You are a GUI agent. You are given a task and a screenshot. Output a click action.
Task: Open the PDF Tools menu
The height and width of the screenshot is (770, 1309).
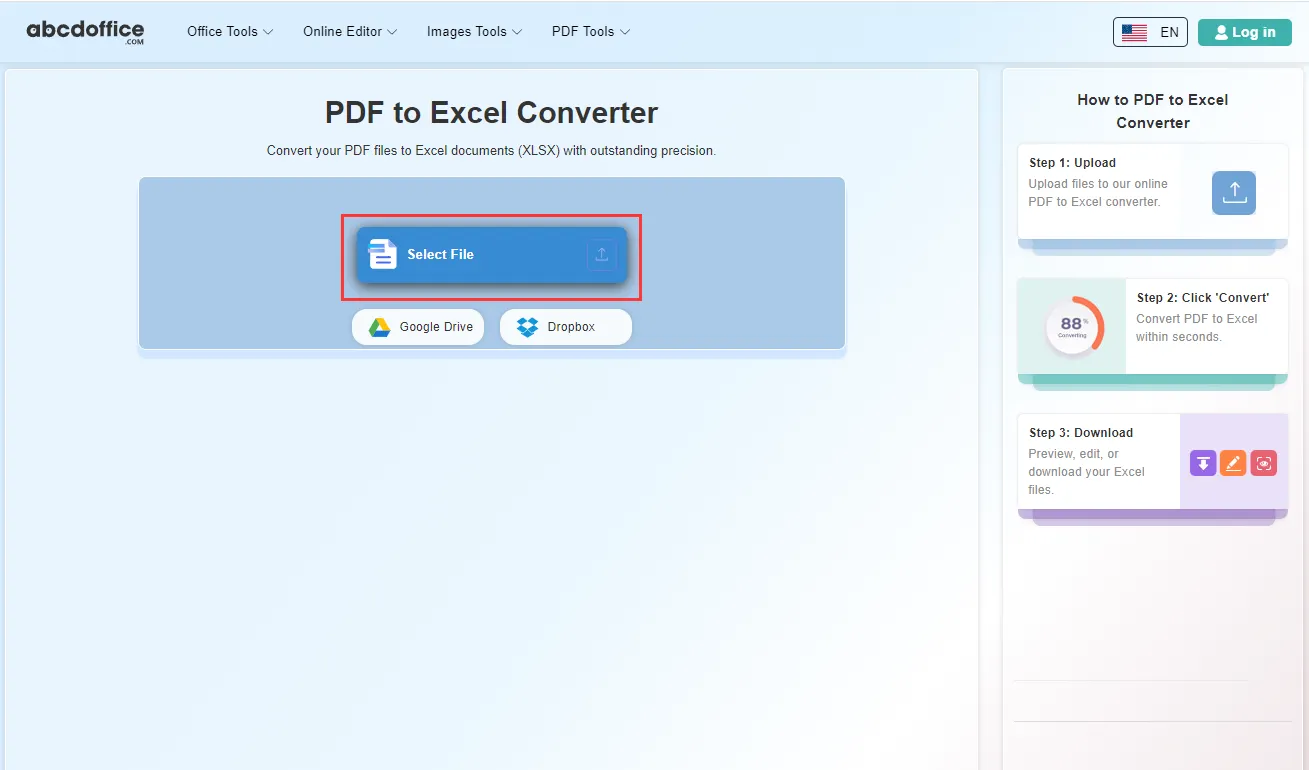pos(591,32)
